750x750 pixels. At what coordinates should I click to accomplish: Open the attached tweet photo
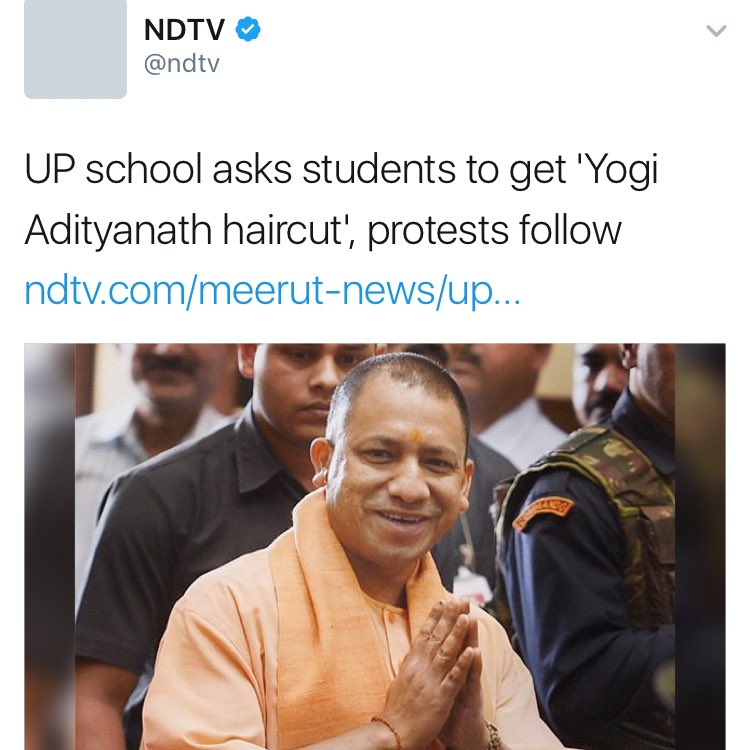375,546
